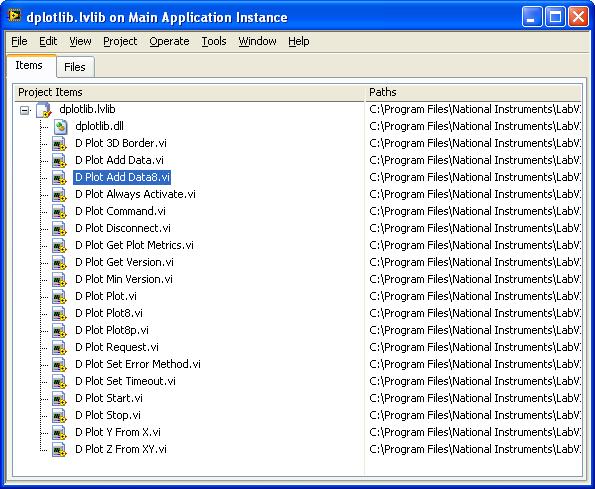Select D Plot Plot8.vi

click(109, 313)
